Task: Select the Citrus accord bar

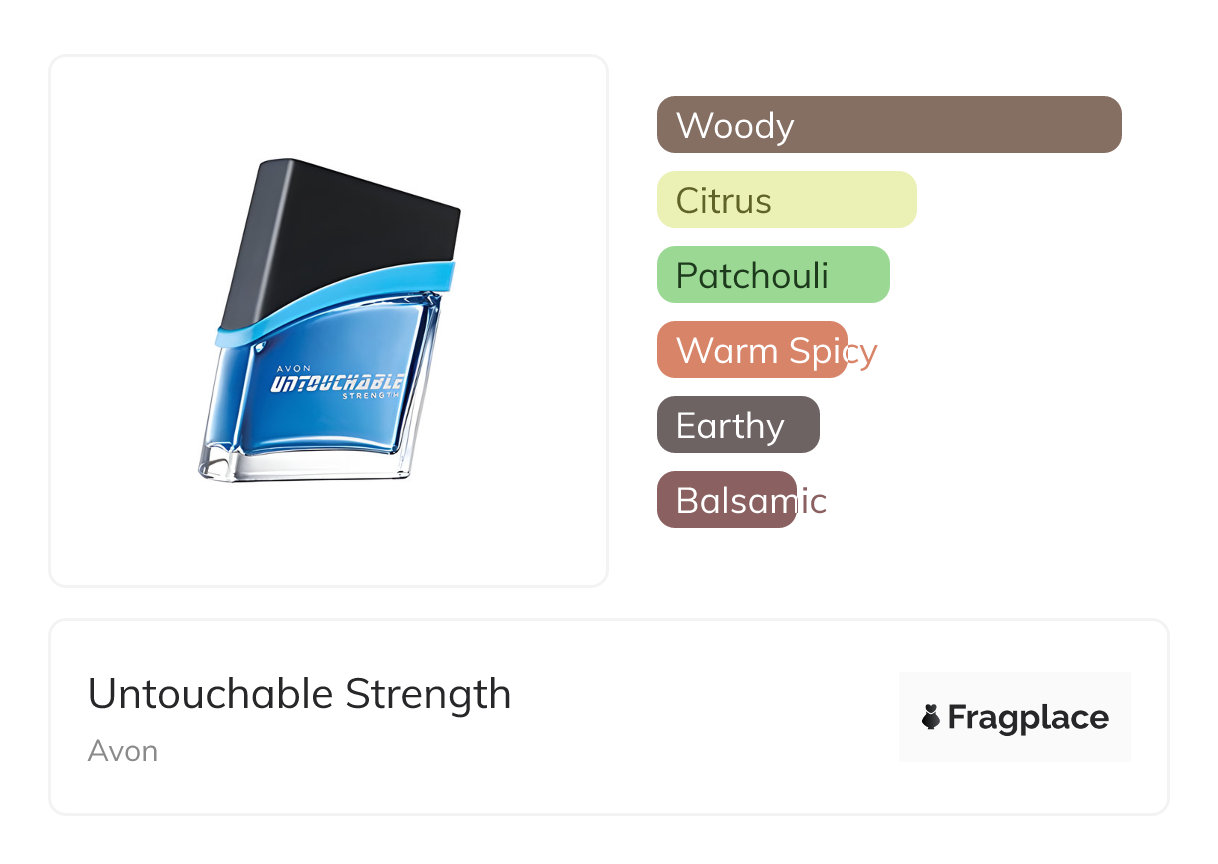Action: click(787, 200)
